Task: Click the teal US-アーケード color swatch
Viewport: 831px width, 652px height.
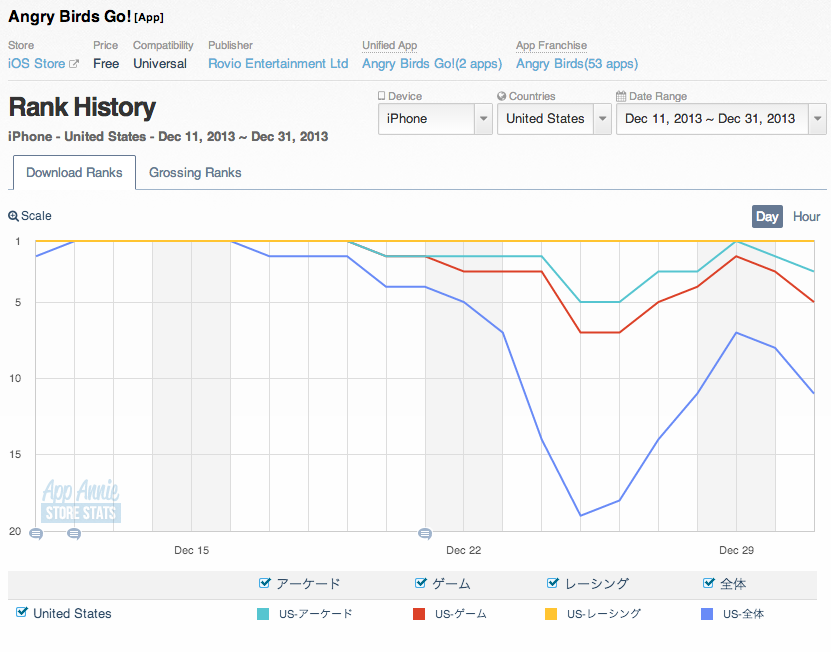Action: (263, 614)
